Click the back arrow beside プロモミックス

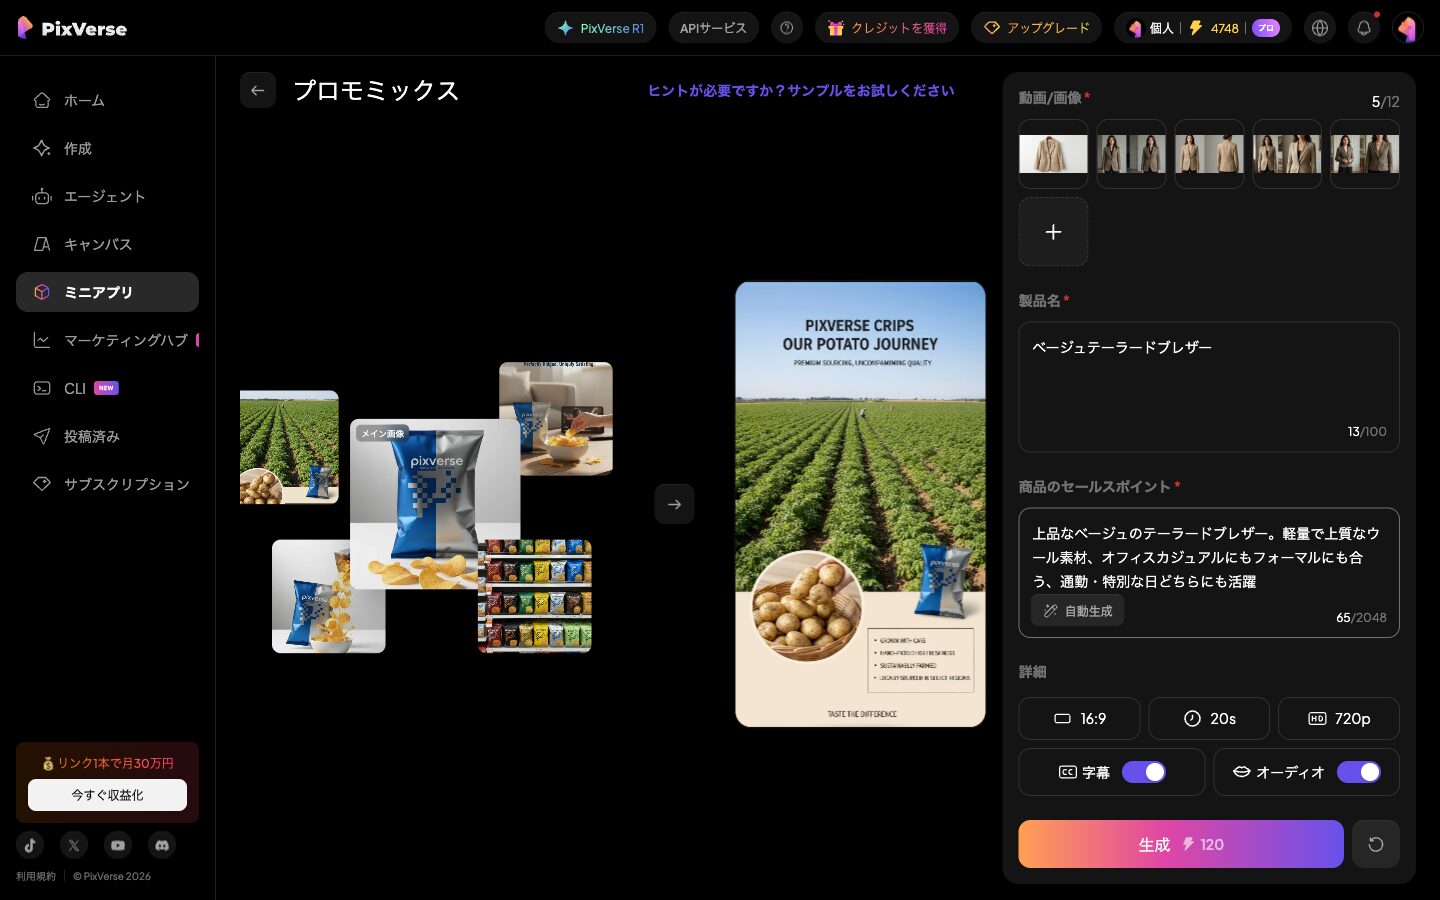pos(258,90)
